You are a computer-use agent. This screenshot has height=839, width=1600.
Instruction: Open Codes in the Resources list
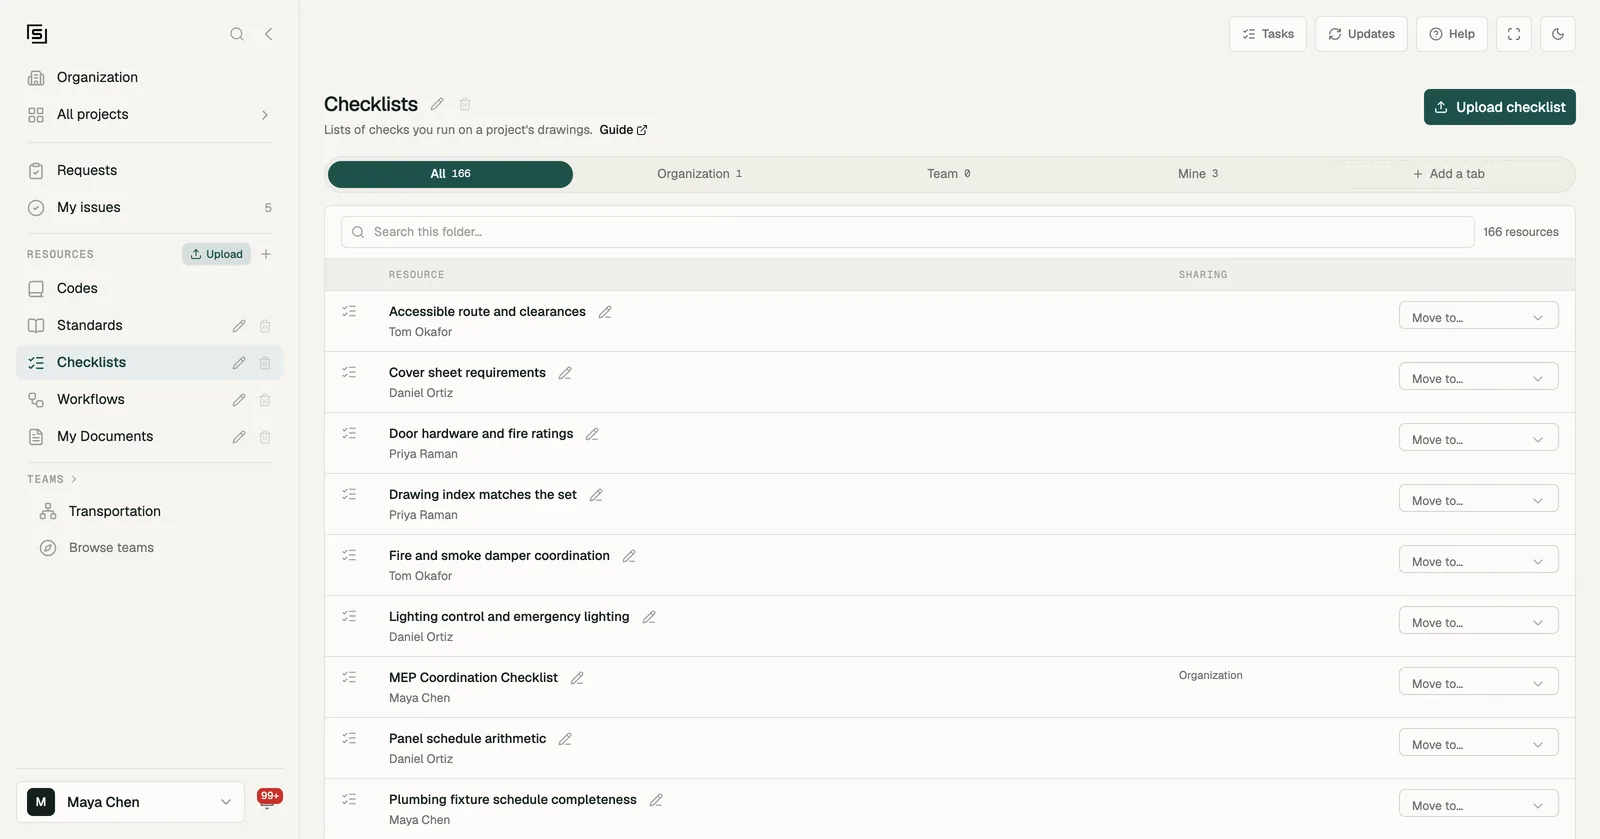(150, 288)
